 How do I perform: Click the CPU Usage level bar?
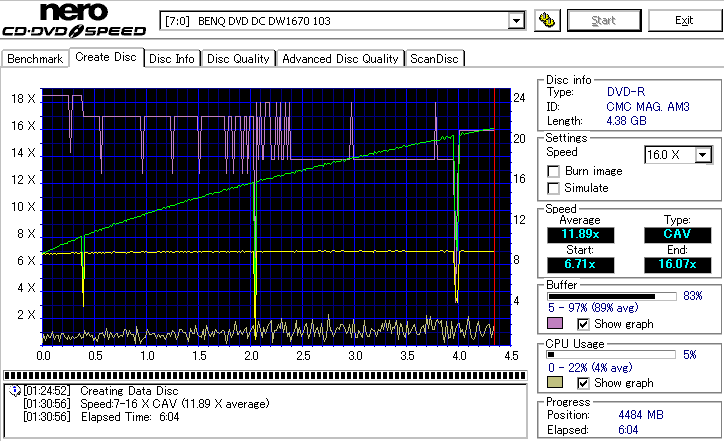[611, 355]
